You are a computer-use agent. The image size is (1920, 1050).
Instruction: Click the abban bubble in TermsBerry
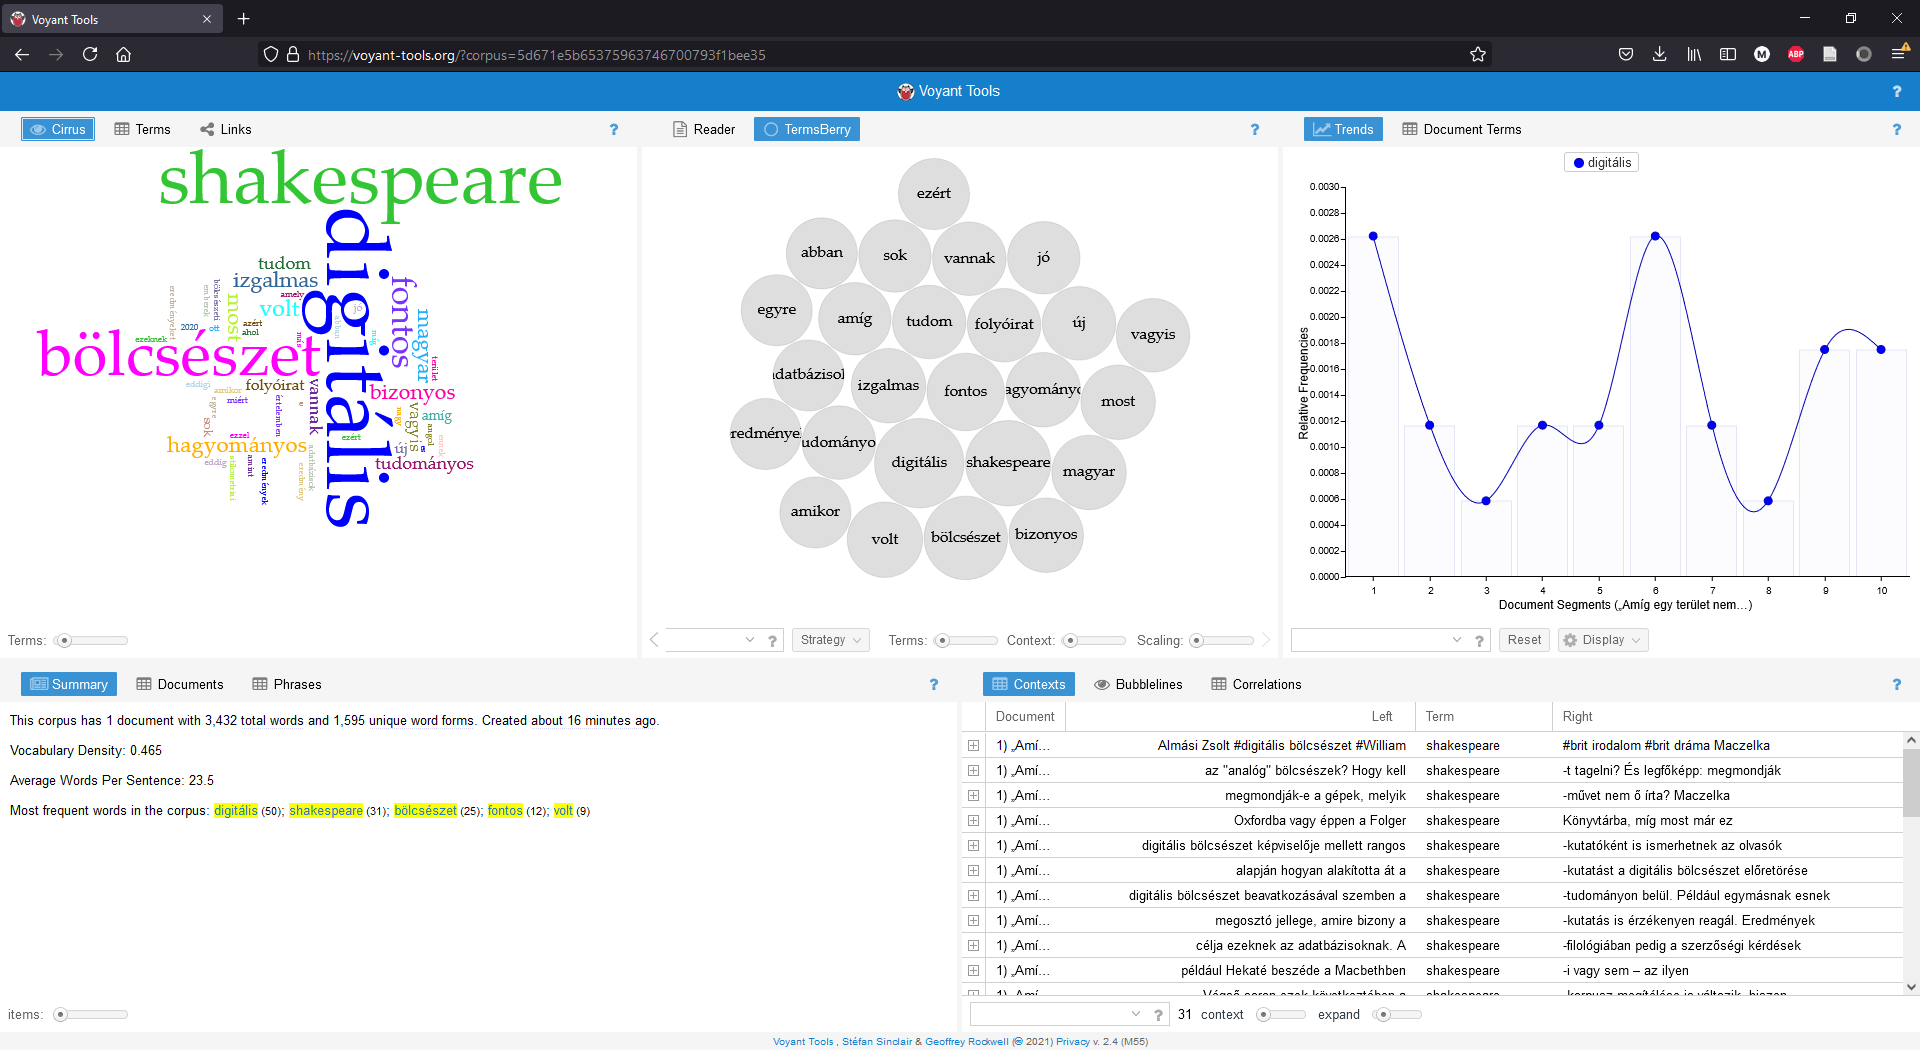(822, 253)
